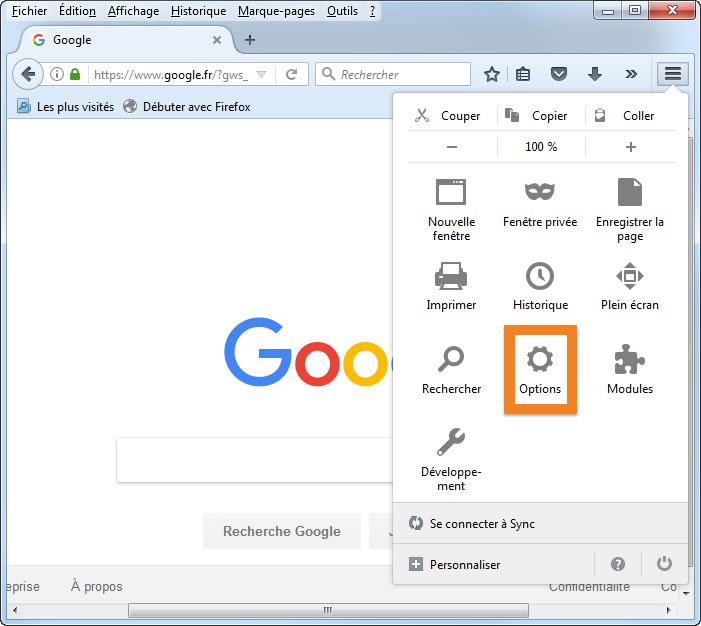Image resolution: width=701 pixels, height=626 pixels.
Task: Click the Imprimer printer icon
Action: [x=451, y=285]
